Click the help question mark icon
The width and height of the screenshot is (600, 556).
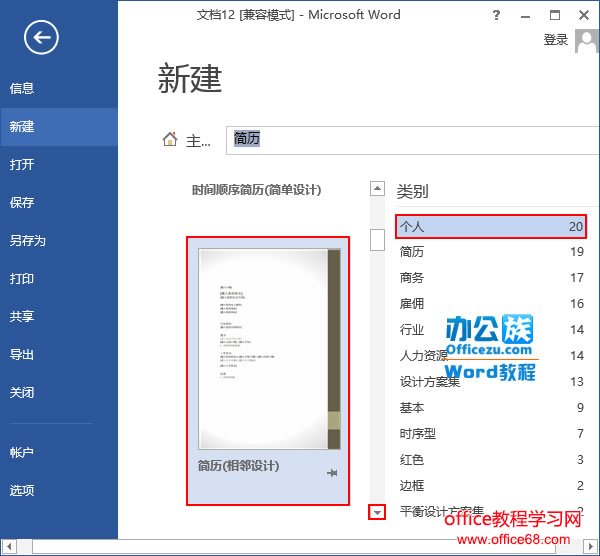[496, 15]
